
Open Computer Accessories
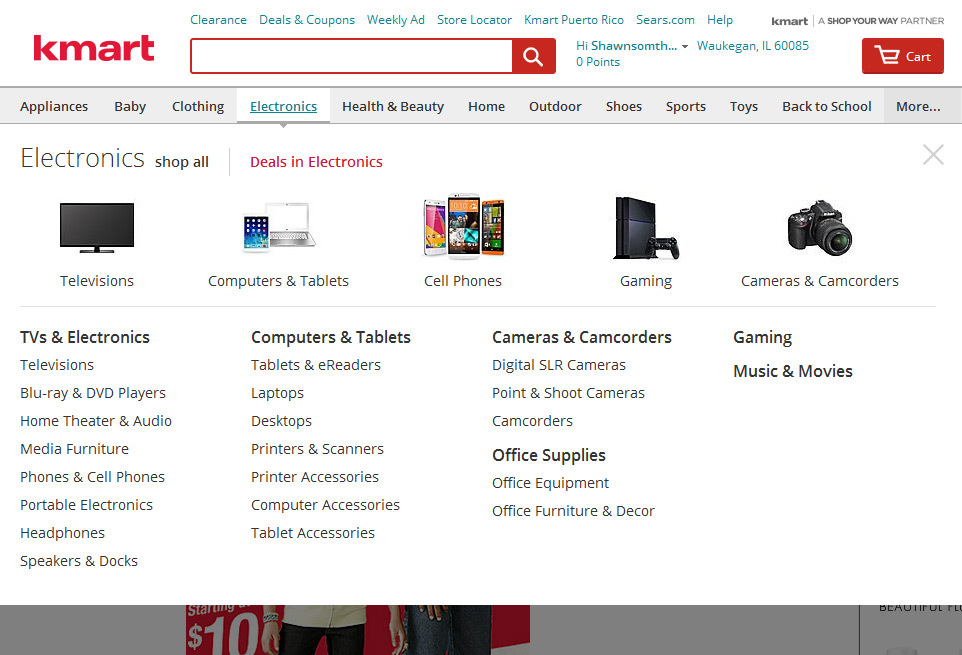[325, 505]
